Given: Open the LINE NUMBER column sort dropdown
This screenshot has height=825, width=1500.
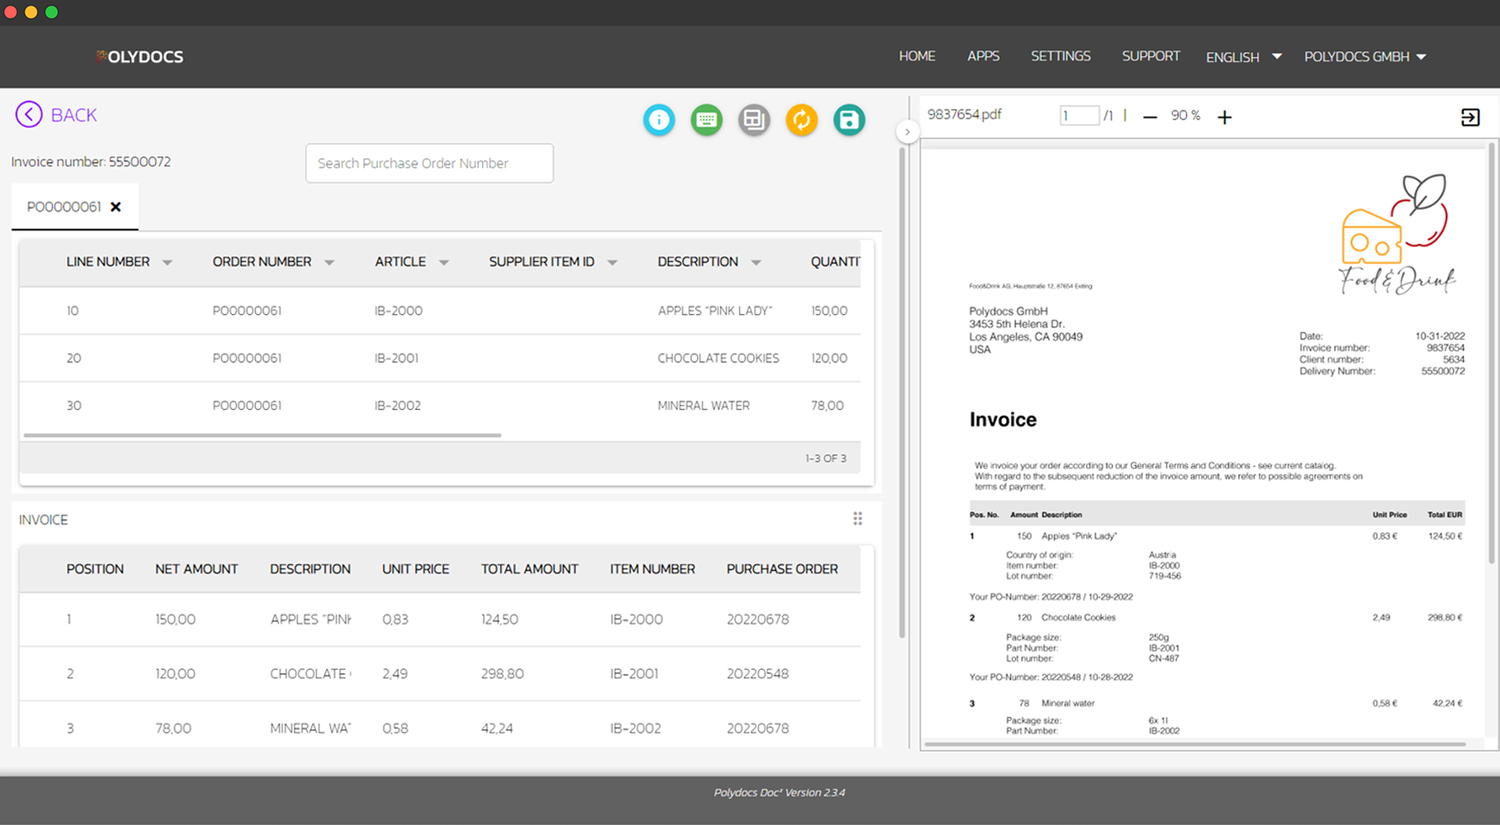Looking at the screenshot, I should point(167,262).
